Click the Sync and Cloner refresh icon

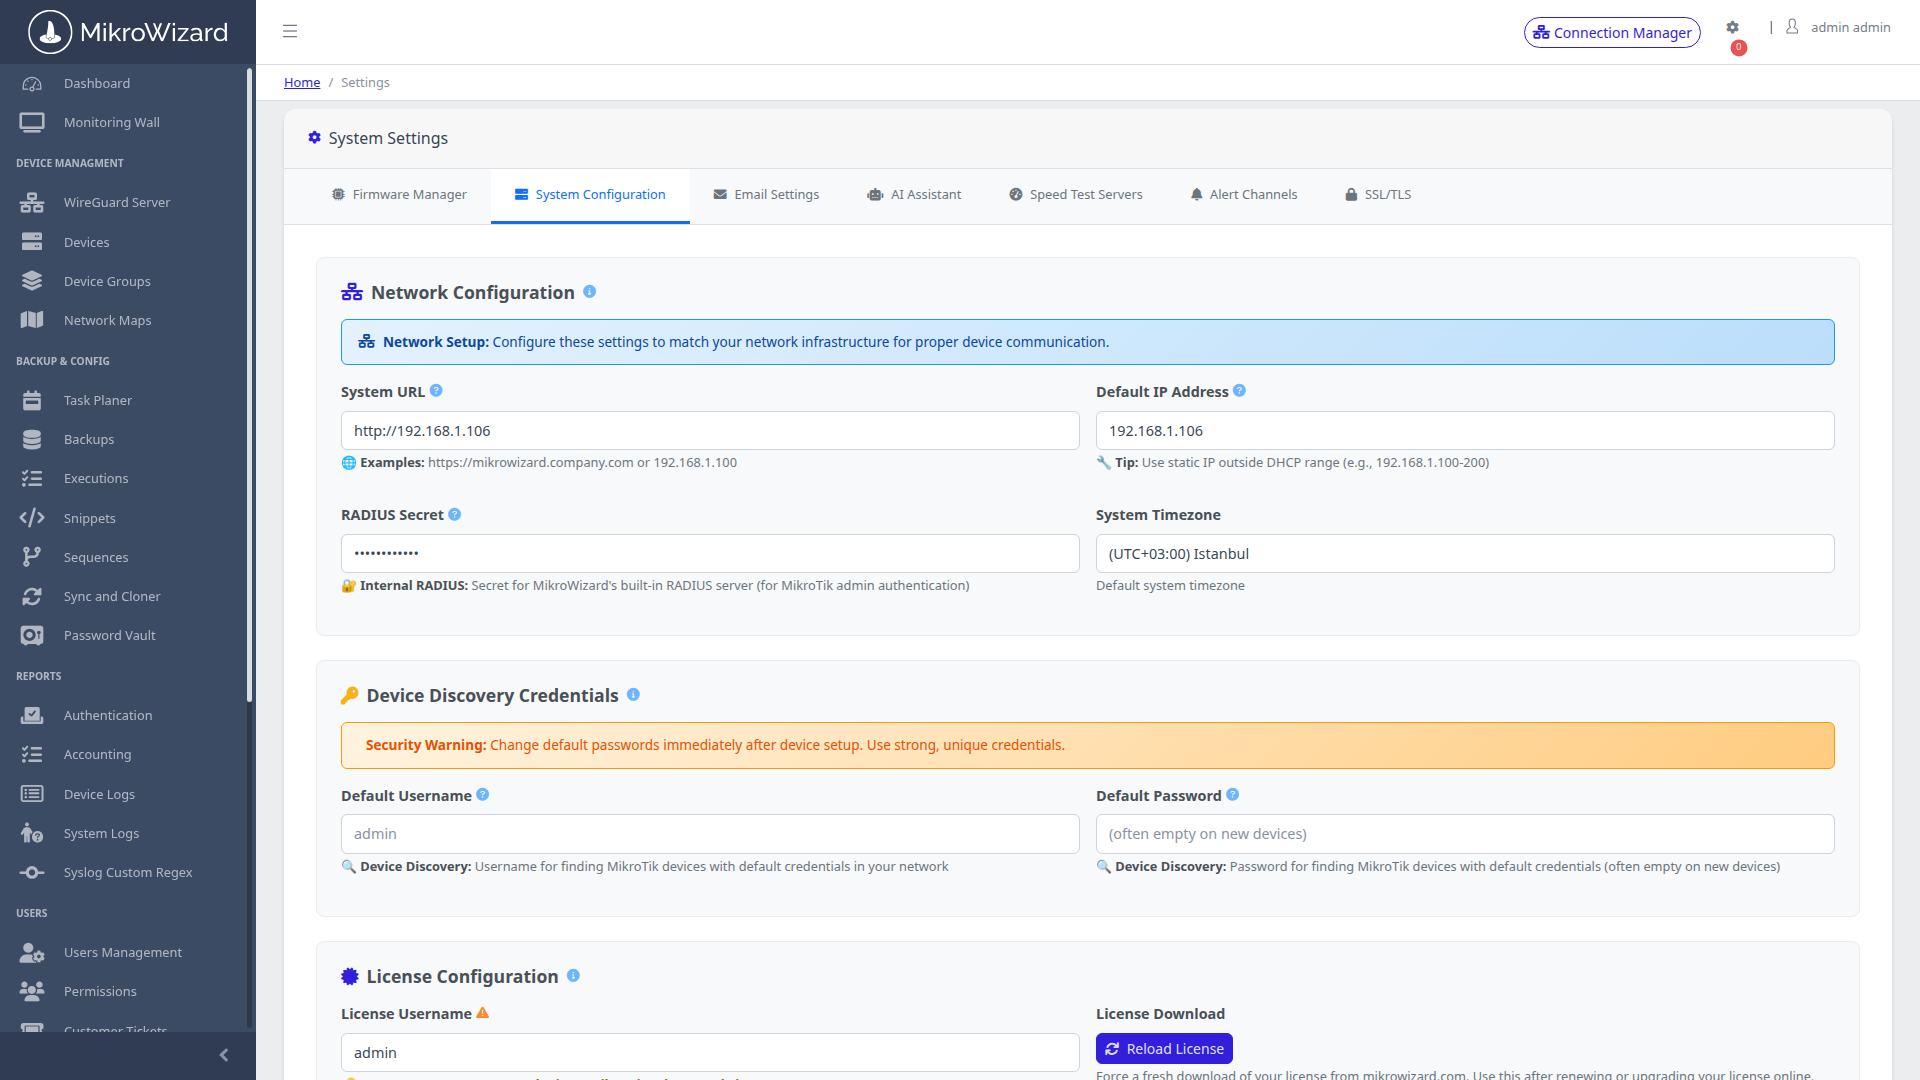coord(32,596)
